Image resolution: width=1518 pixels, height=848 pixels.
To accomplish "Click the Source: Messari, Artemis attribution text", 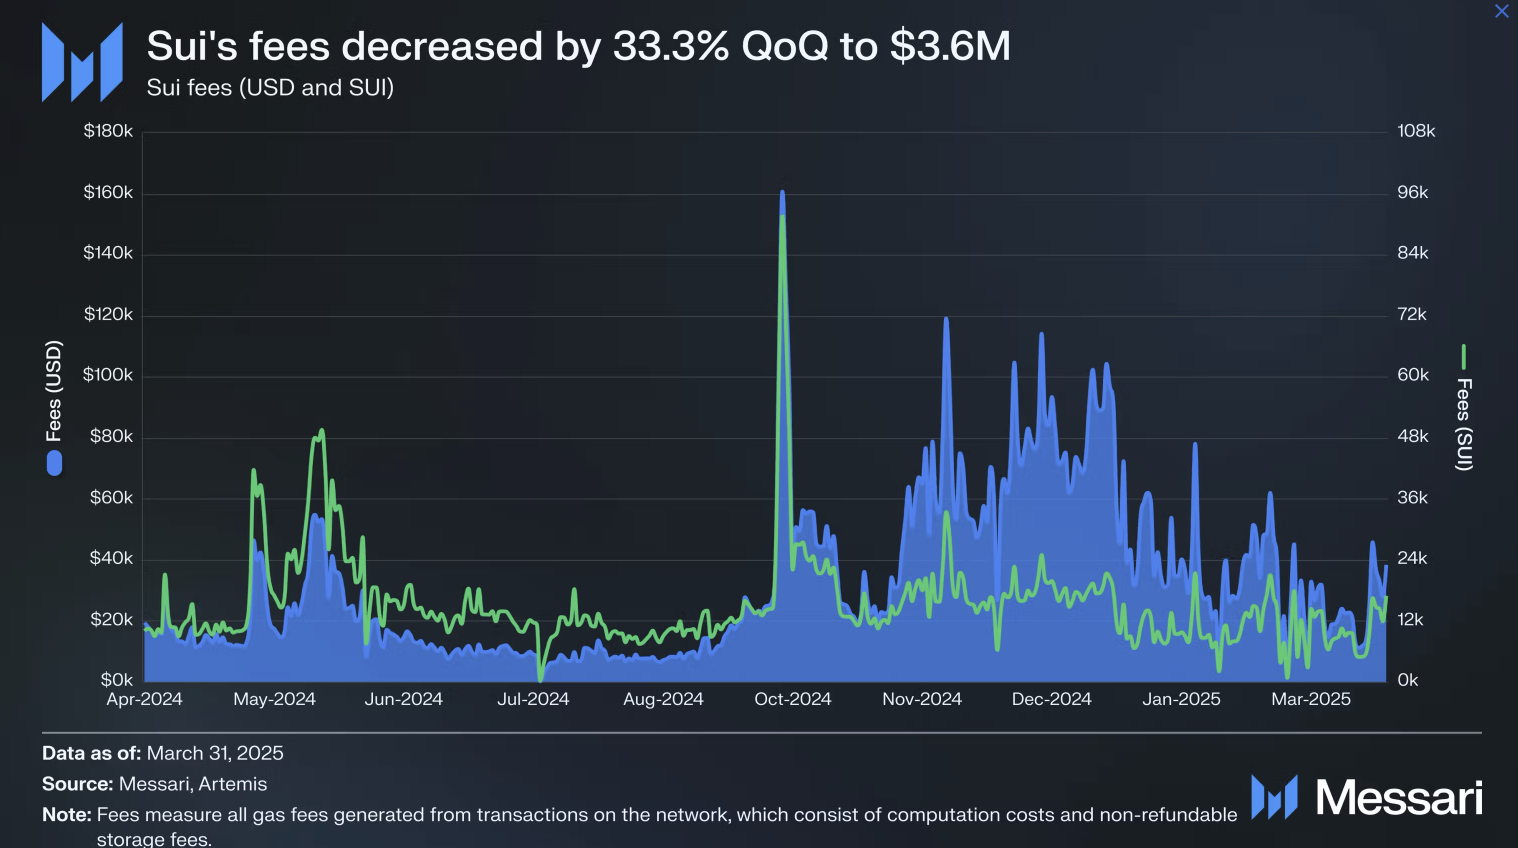I will 153,784.
